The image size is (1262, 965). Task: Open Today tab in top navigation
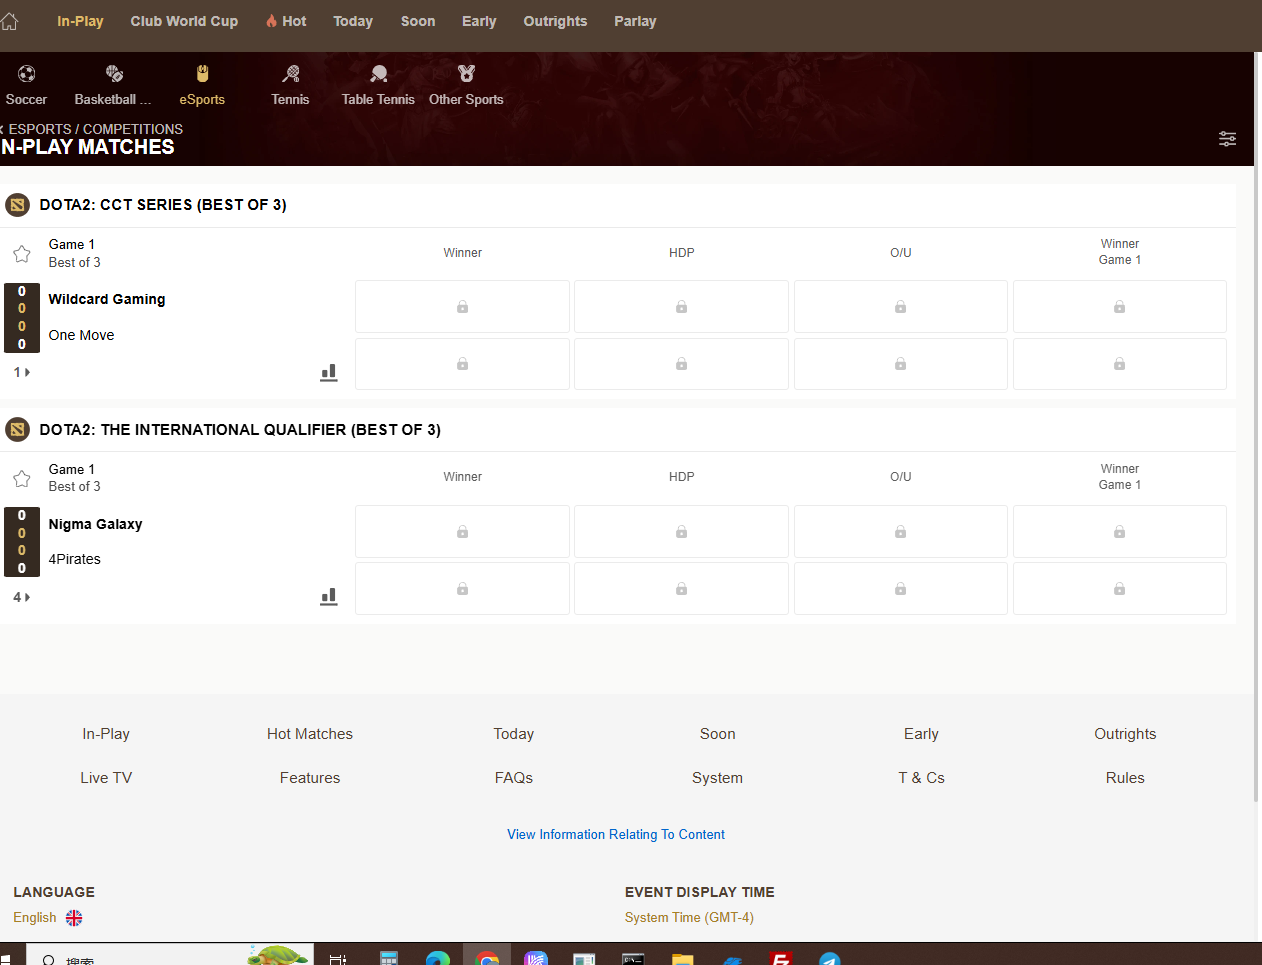[353, 21]
